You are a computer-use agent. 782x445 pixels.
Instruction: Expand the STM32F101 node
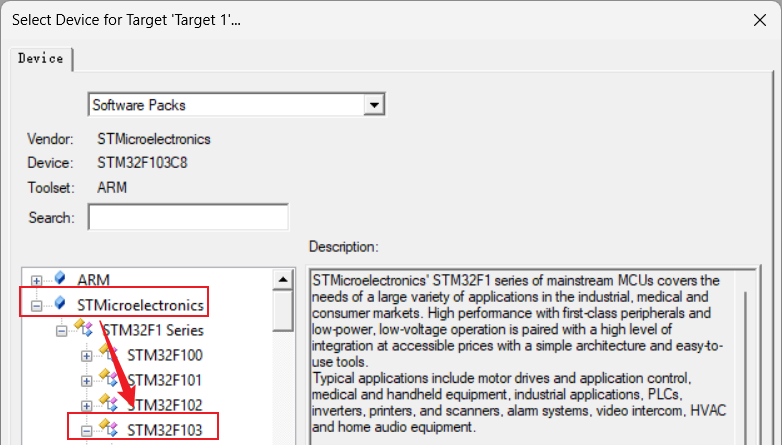pyautogui.click(x=86, y=381)
